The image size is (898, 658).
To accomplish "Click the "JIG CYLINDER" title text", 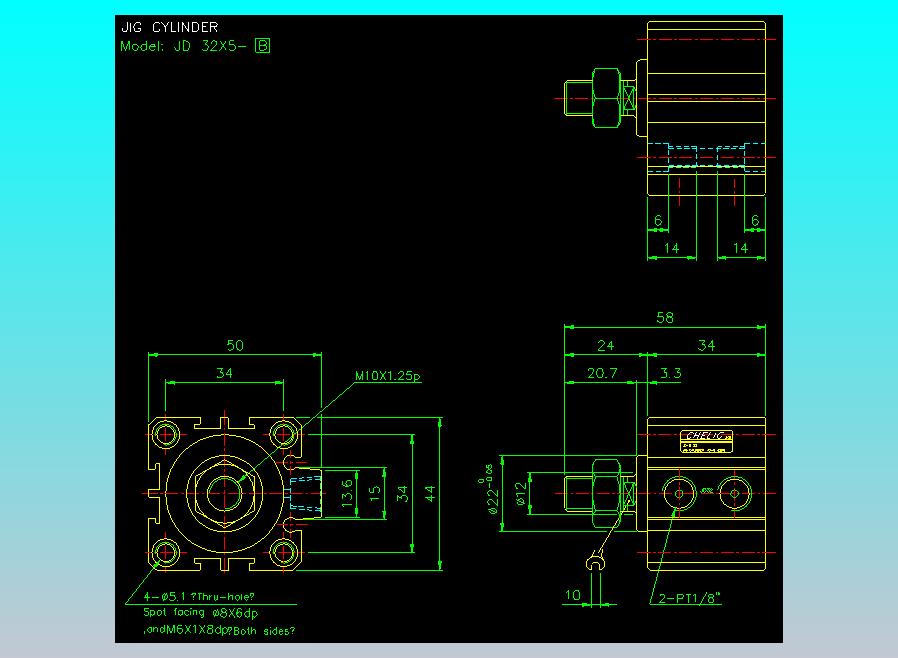I will point(170,27).
